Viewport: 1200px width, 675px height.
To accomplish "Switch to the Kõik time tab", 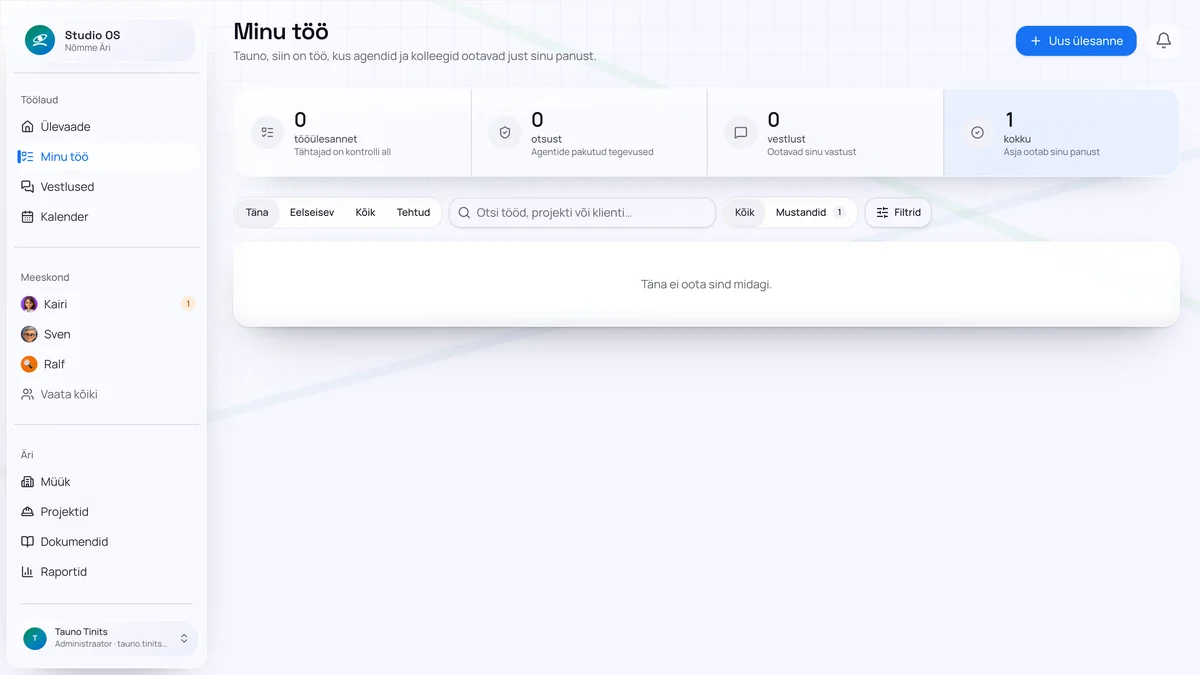I will [365, 213].
